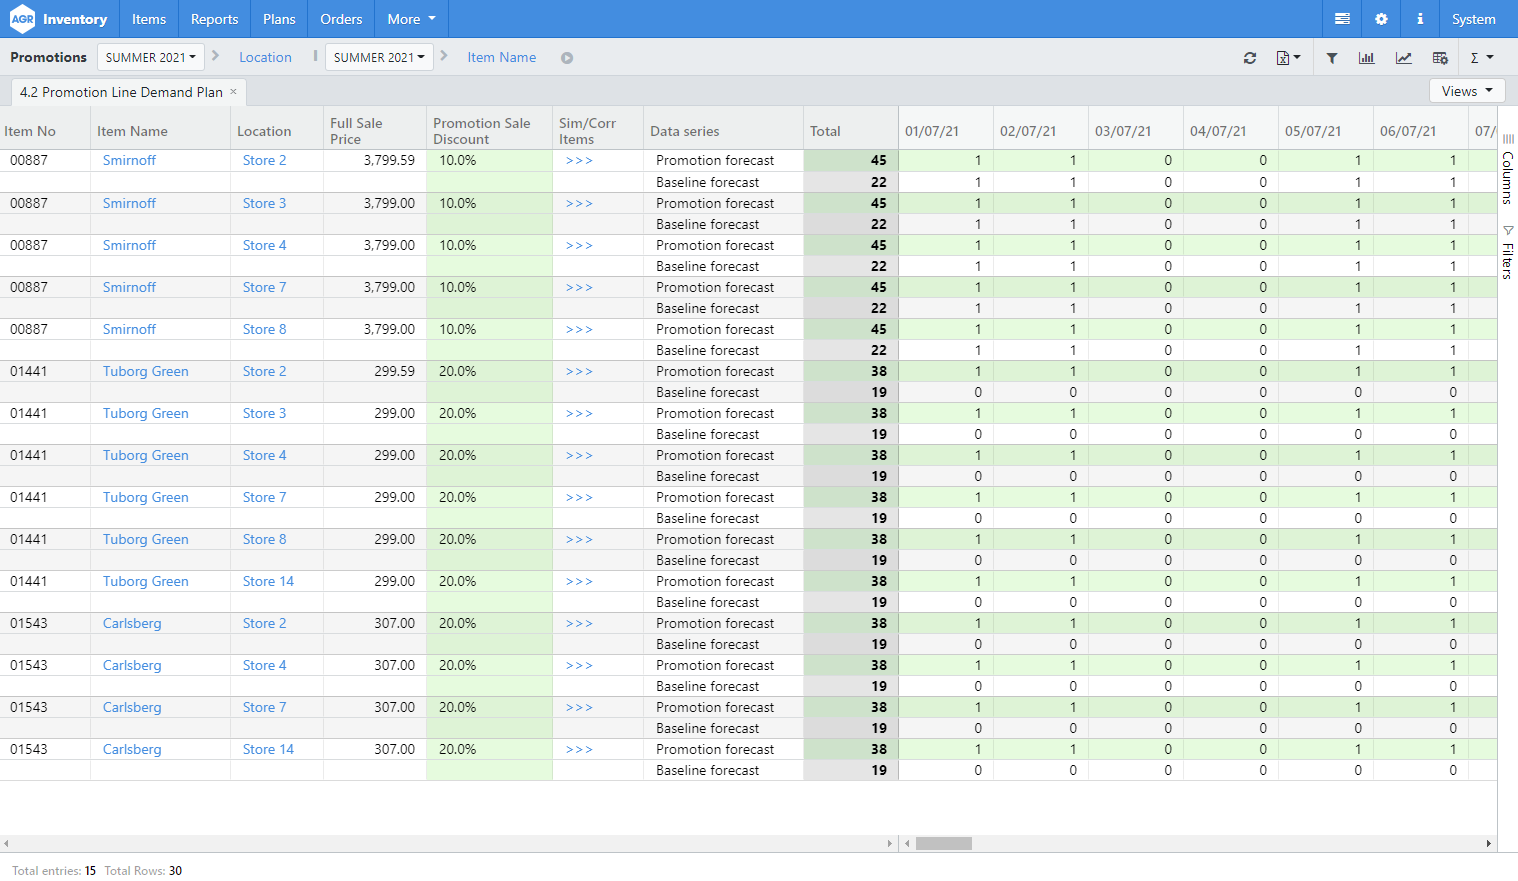Screen dimensions: 1518x881
Task: Open Store 14 for Carlsberg
Action: 267,749
